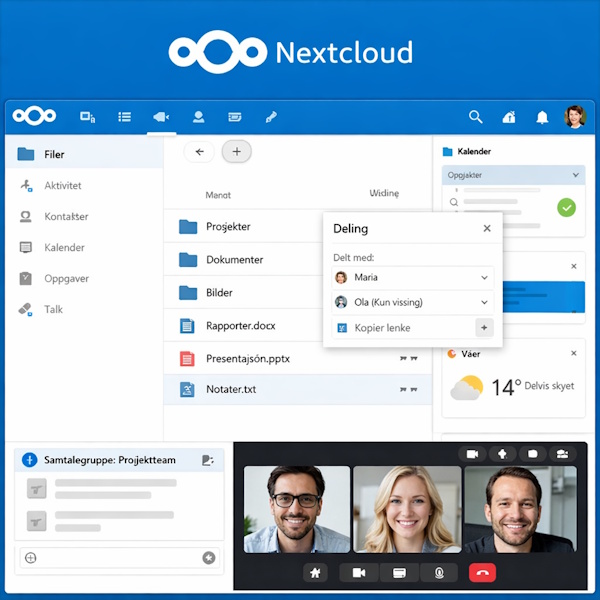600x600 pixels.
Task: Click the participants icon at call window top
Action: coord(562,454)
